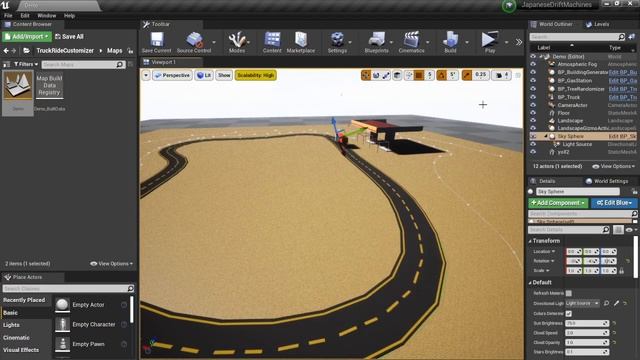Open the File menu
The image size is (640, 360).
(x=8, y=16)
